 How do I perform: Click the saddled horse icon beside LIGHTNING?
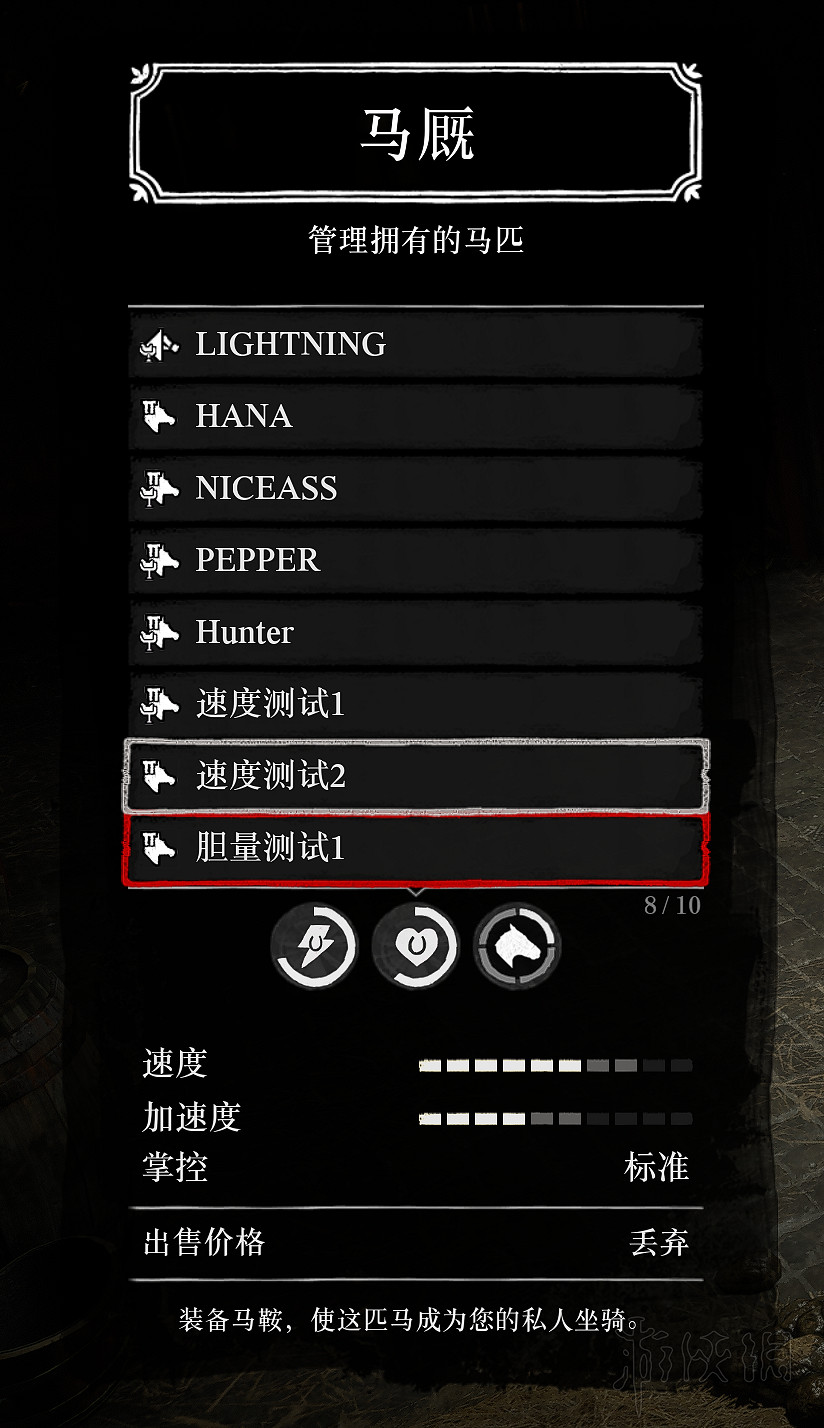(159, 344)
